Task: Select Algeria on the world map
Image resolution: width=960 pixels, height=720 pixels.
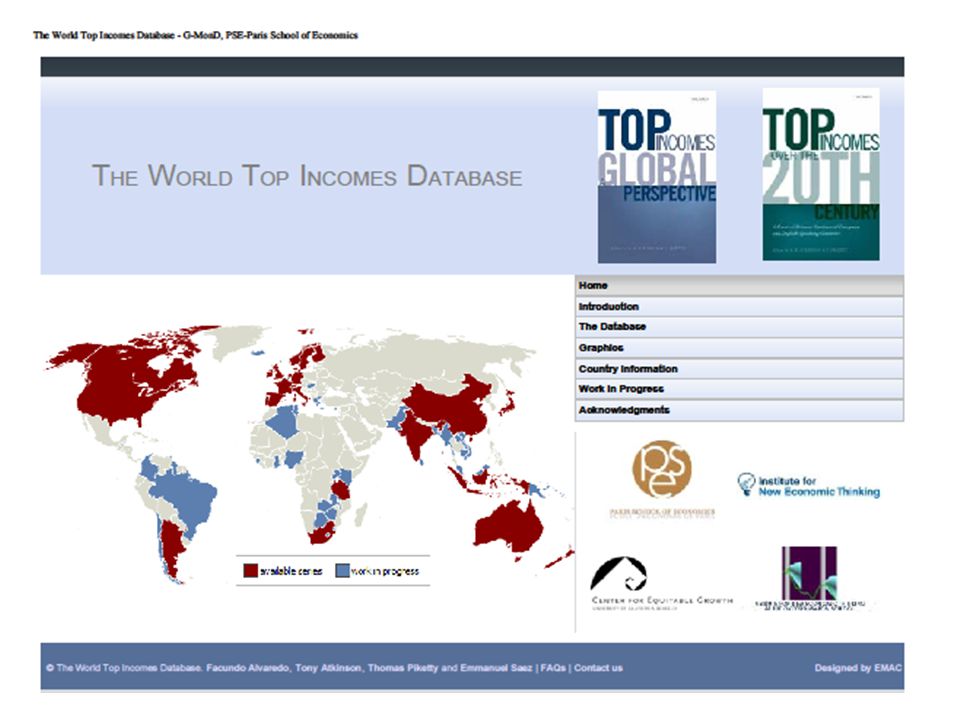Action: (x=283, y=421)
